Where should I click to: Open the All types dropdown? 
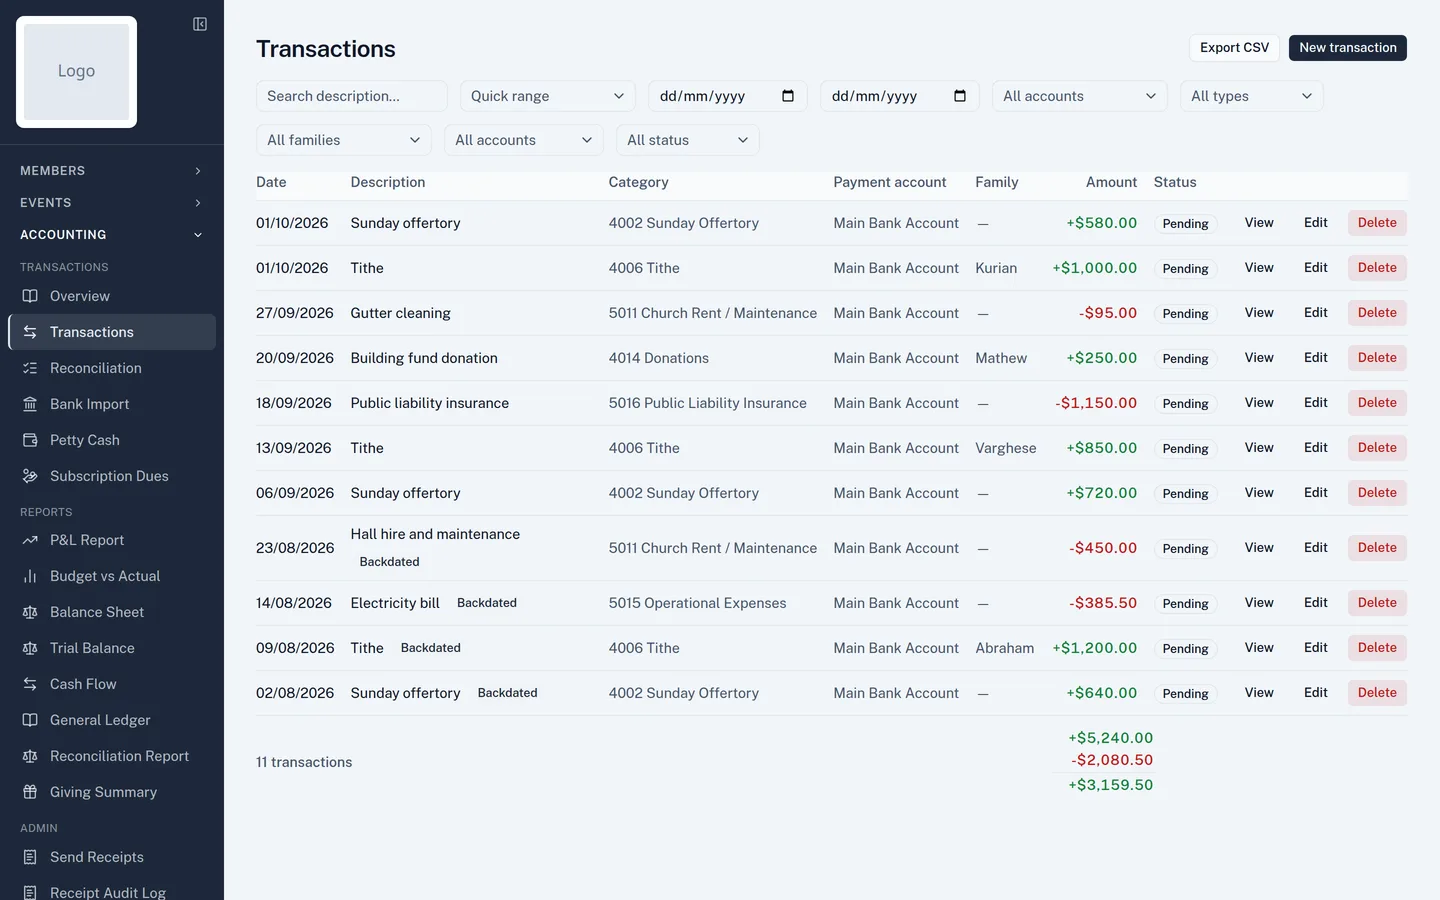click(1251, 96)
